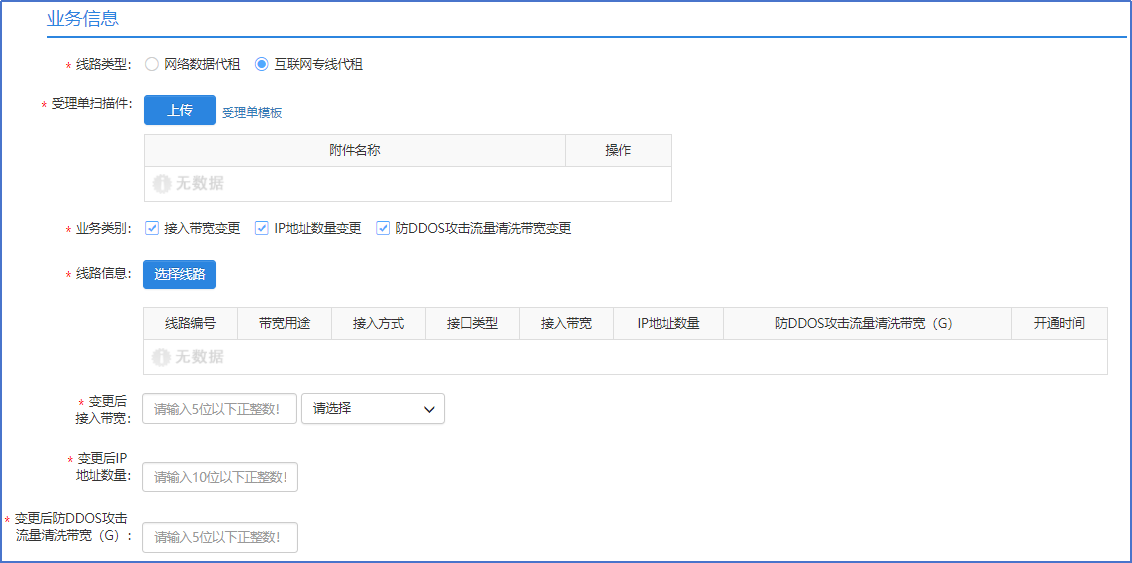Click the 线路信息 field label
The width and height of the screenshot is (1132, 563).
click(103, 274)
